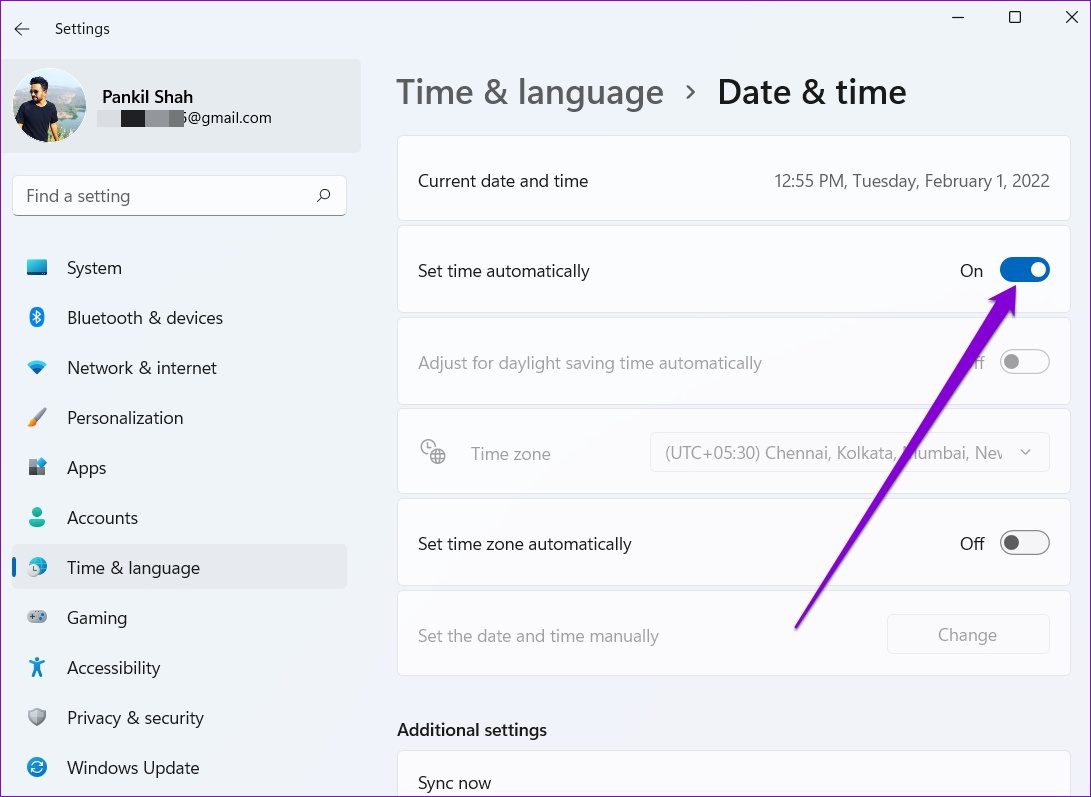Viewport: 1091px width, 797px height.
Task: Open the Apps section
Action: [37, 467]
